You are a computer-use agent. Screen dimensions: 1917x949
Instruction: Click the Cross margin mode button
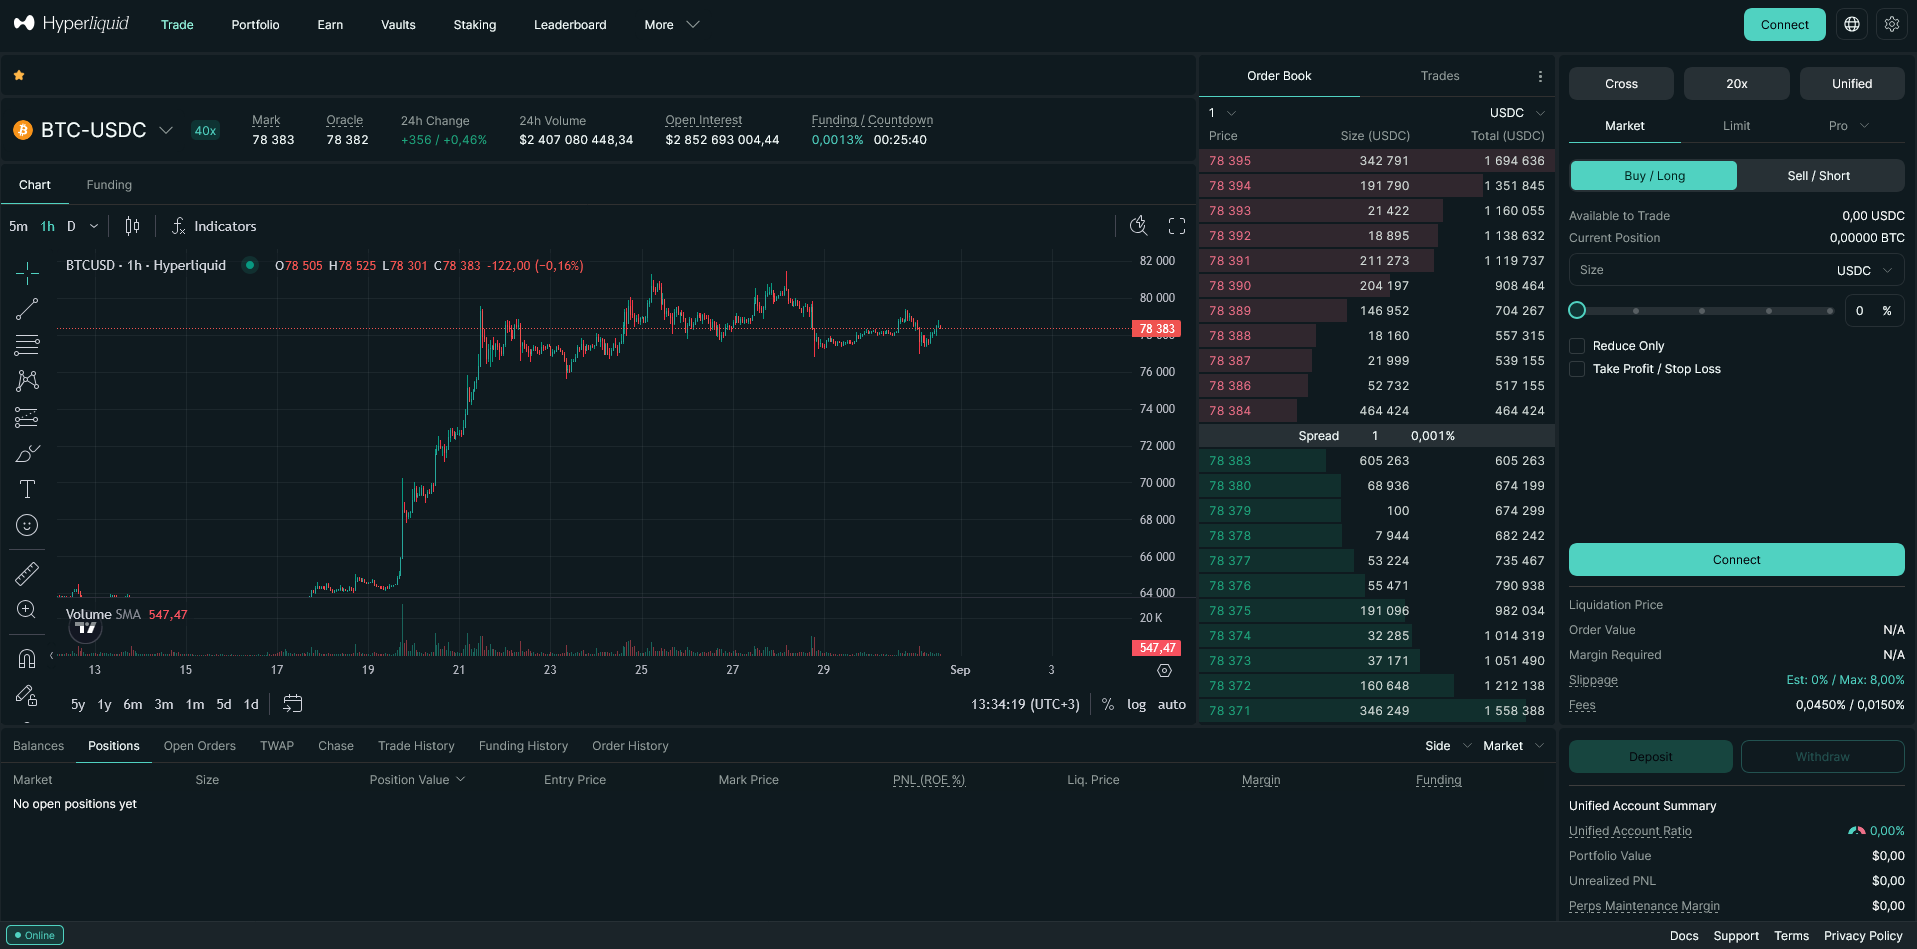(1621, 84)
